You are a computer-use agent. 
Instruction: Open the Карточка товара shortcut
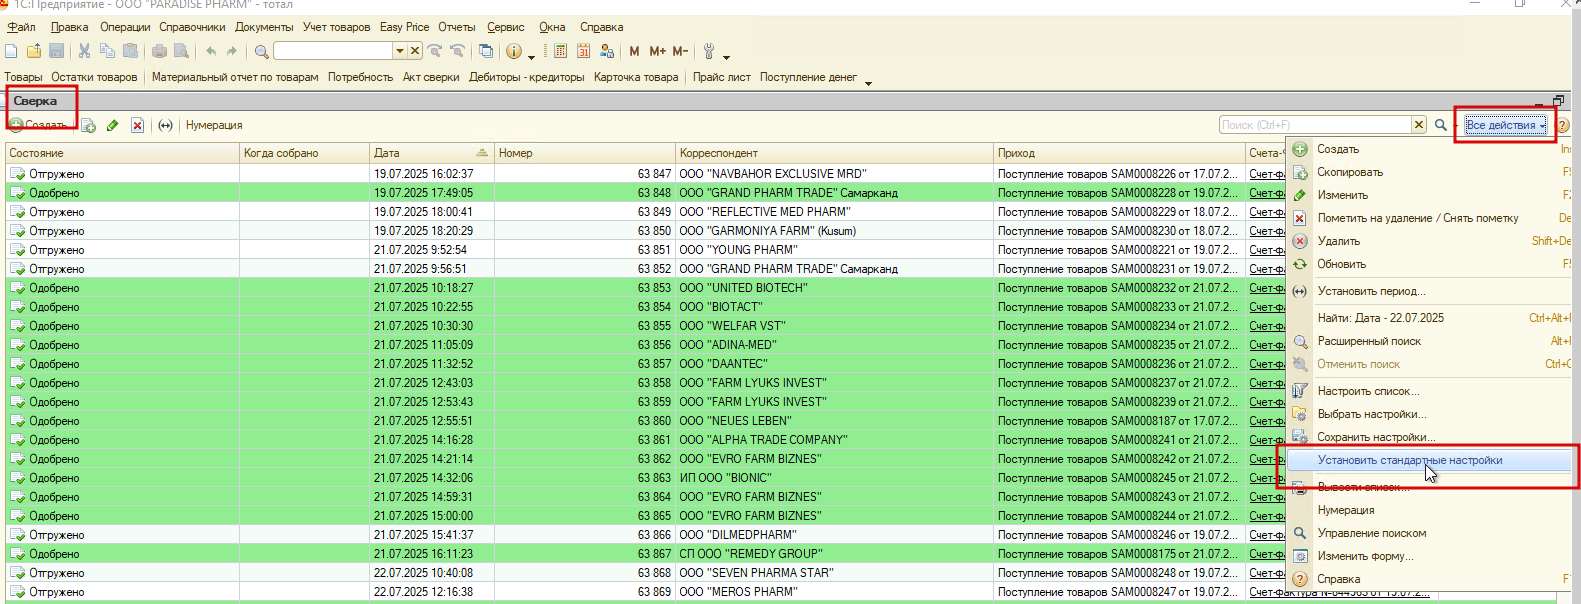click(636, 77)
